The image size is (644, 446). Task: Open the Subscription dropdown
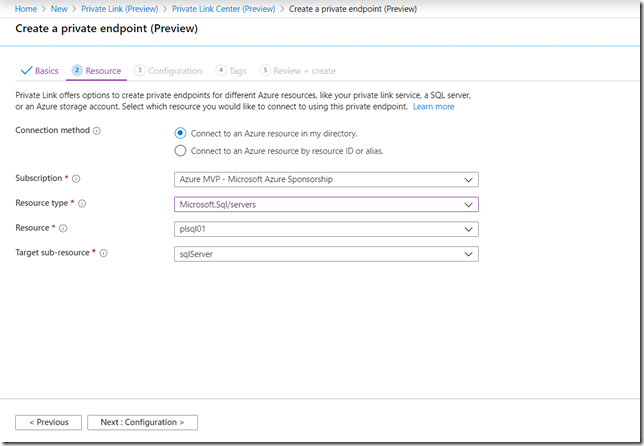pyautogui.click(x=326, y=180)
